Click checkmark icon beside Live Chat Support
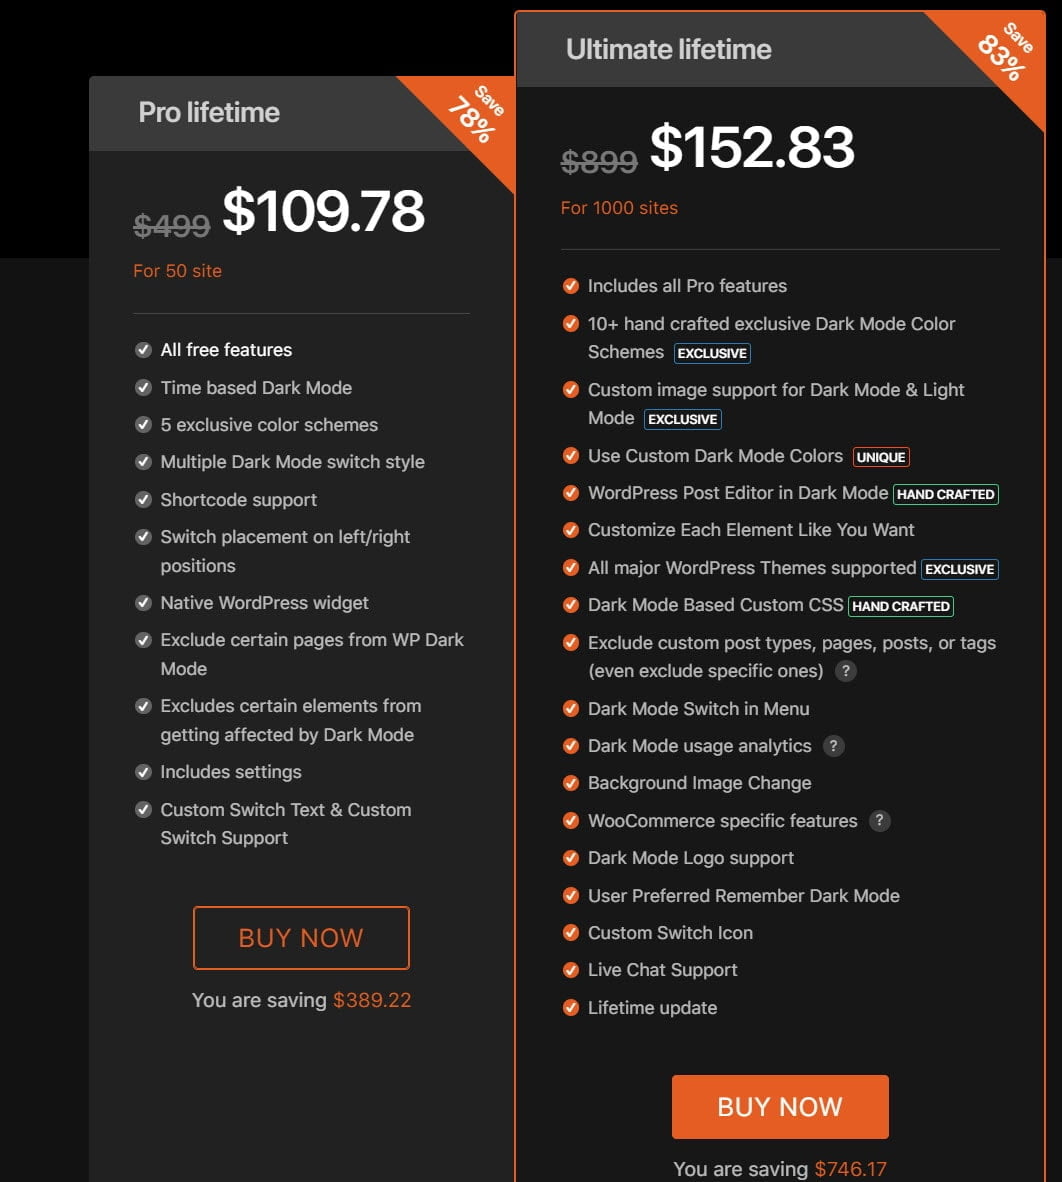 [571, 969]
